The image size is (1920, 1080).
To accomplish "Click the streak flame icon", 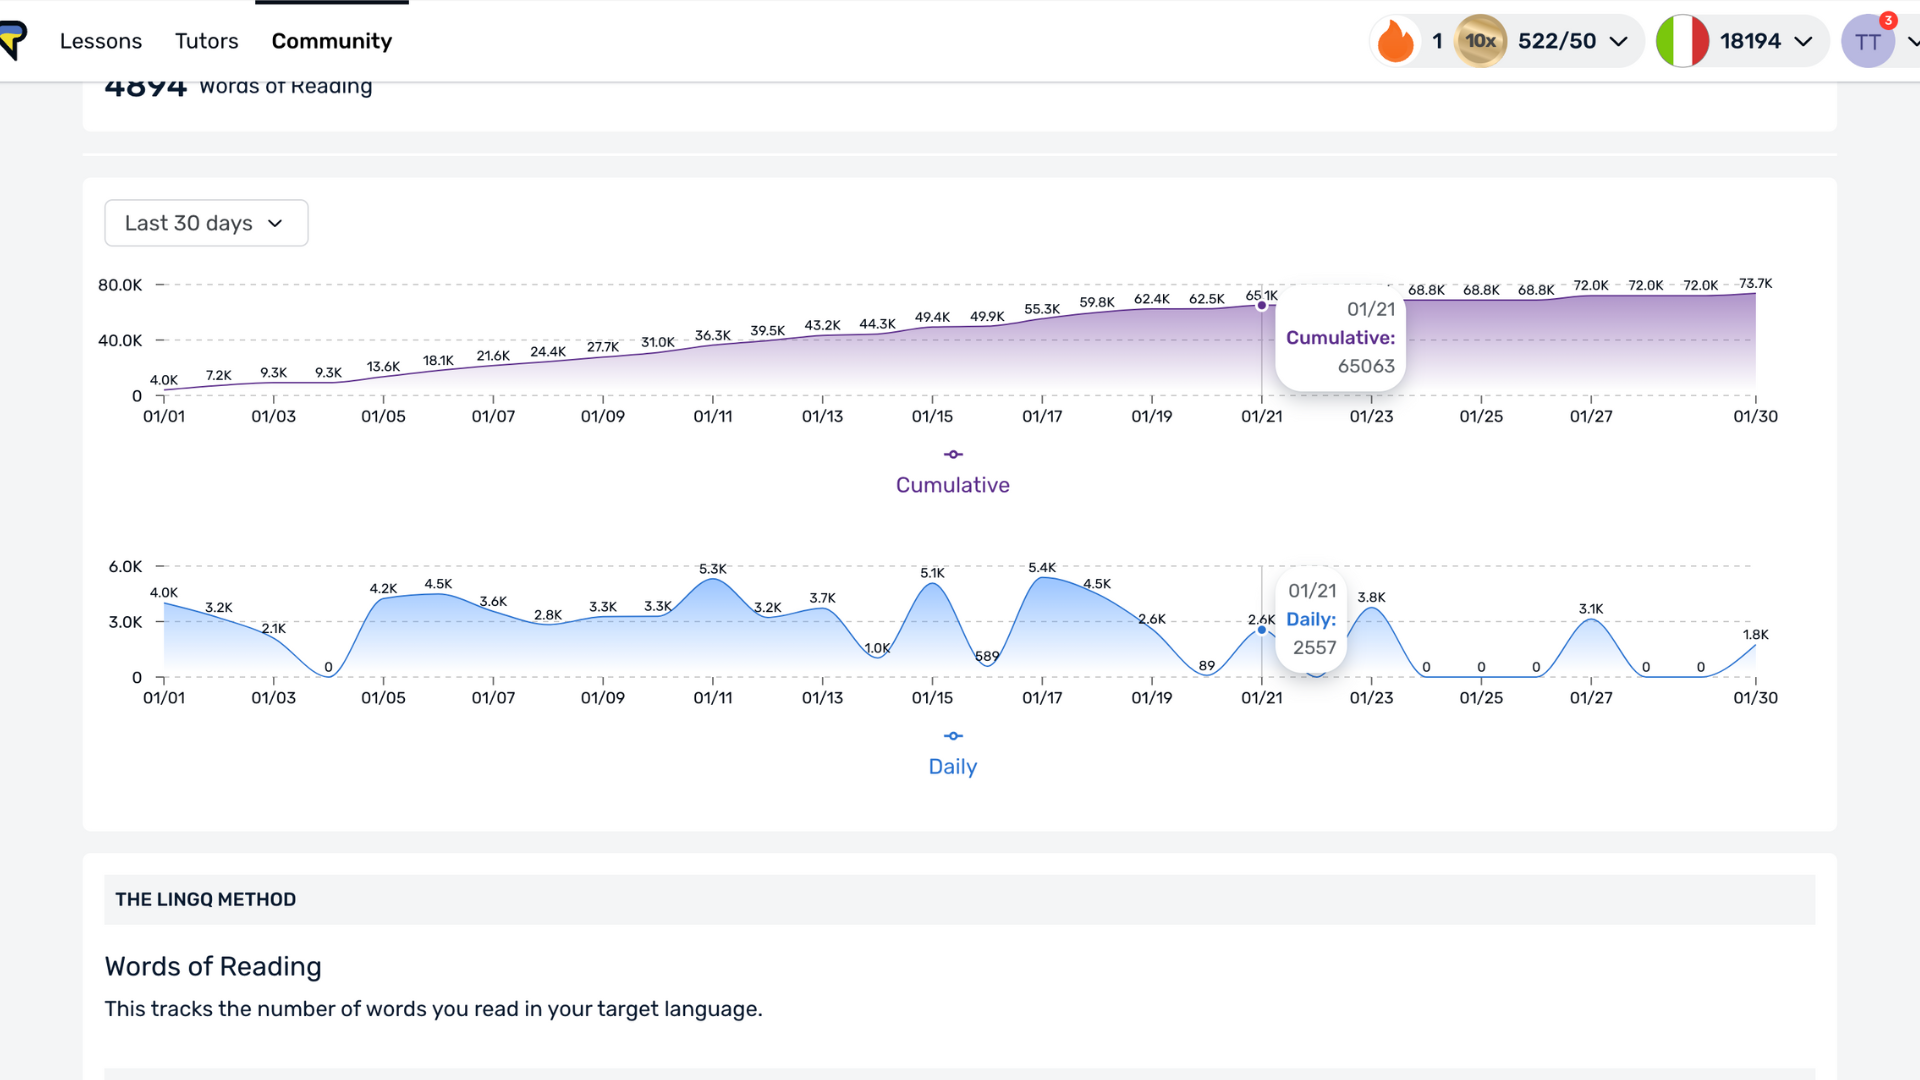I will (x=1396, y=41).
